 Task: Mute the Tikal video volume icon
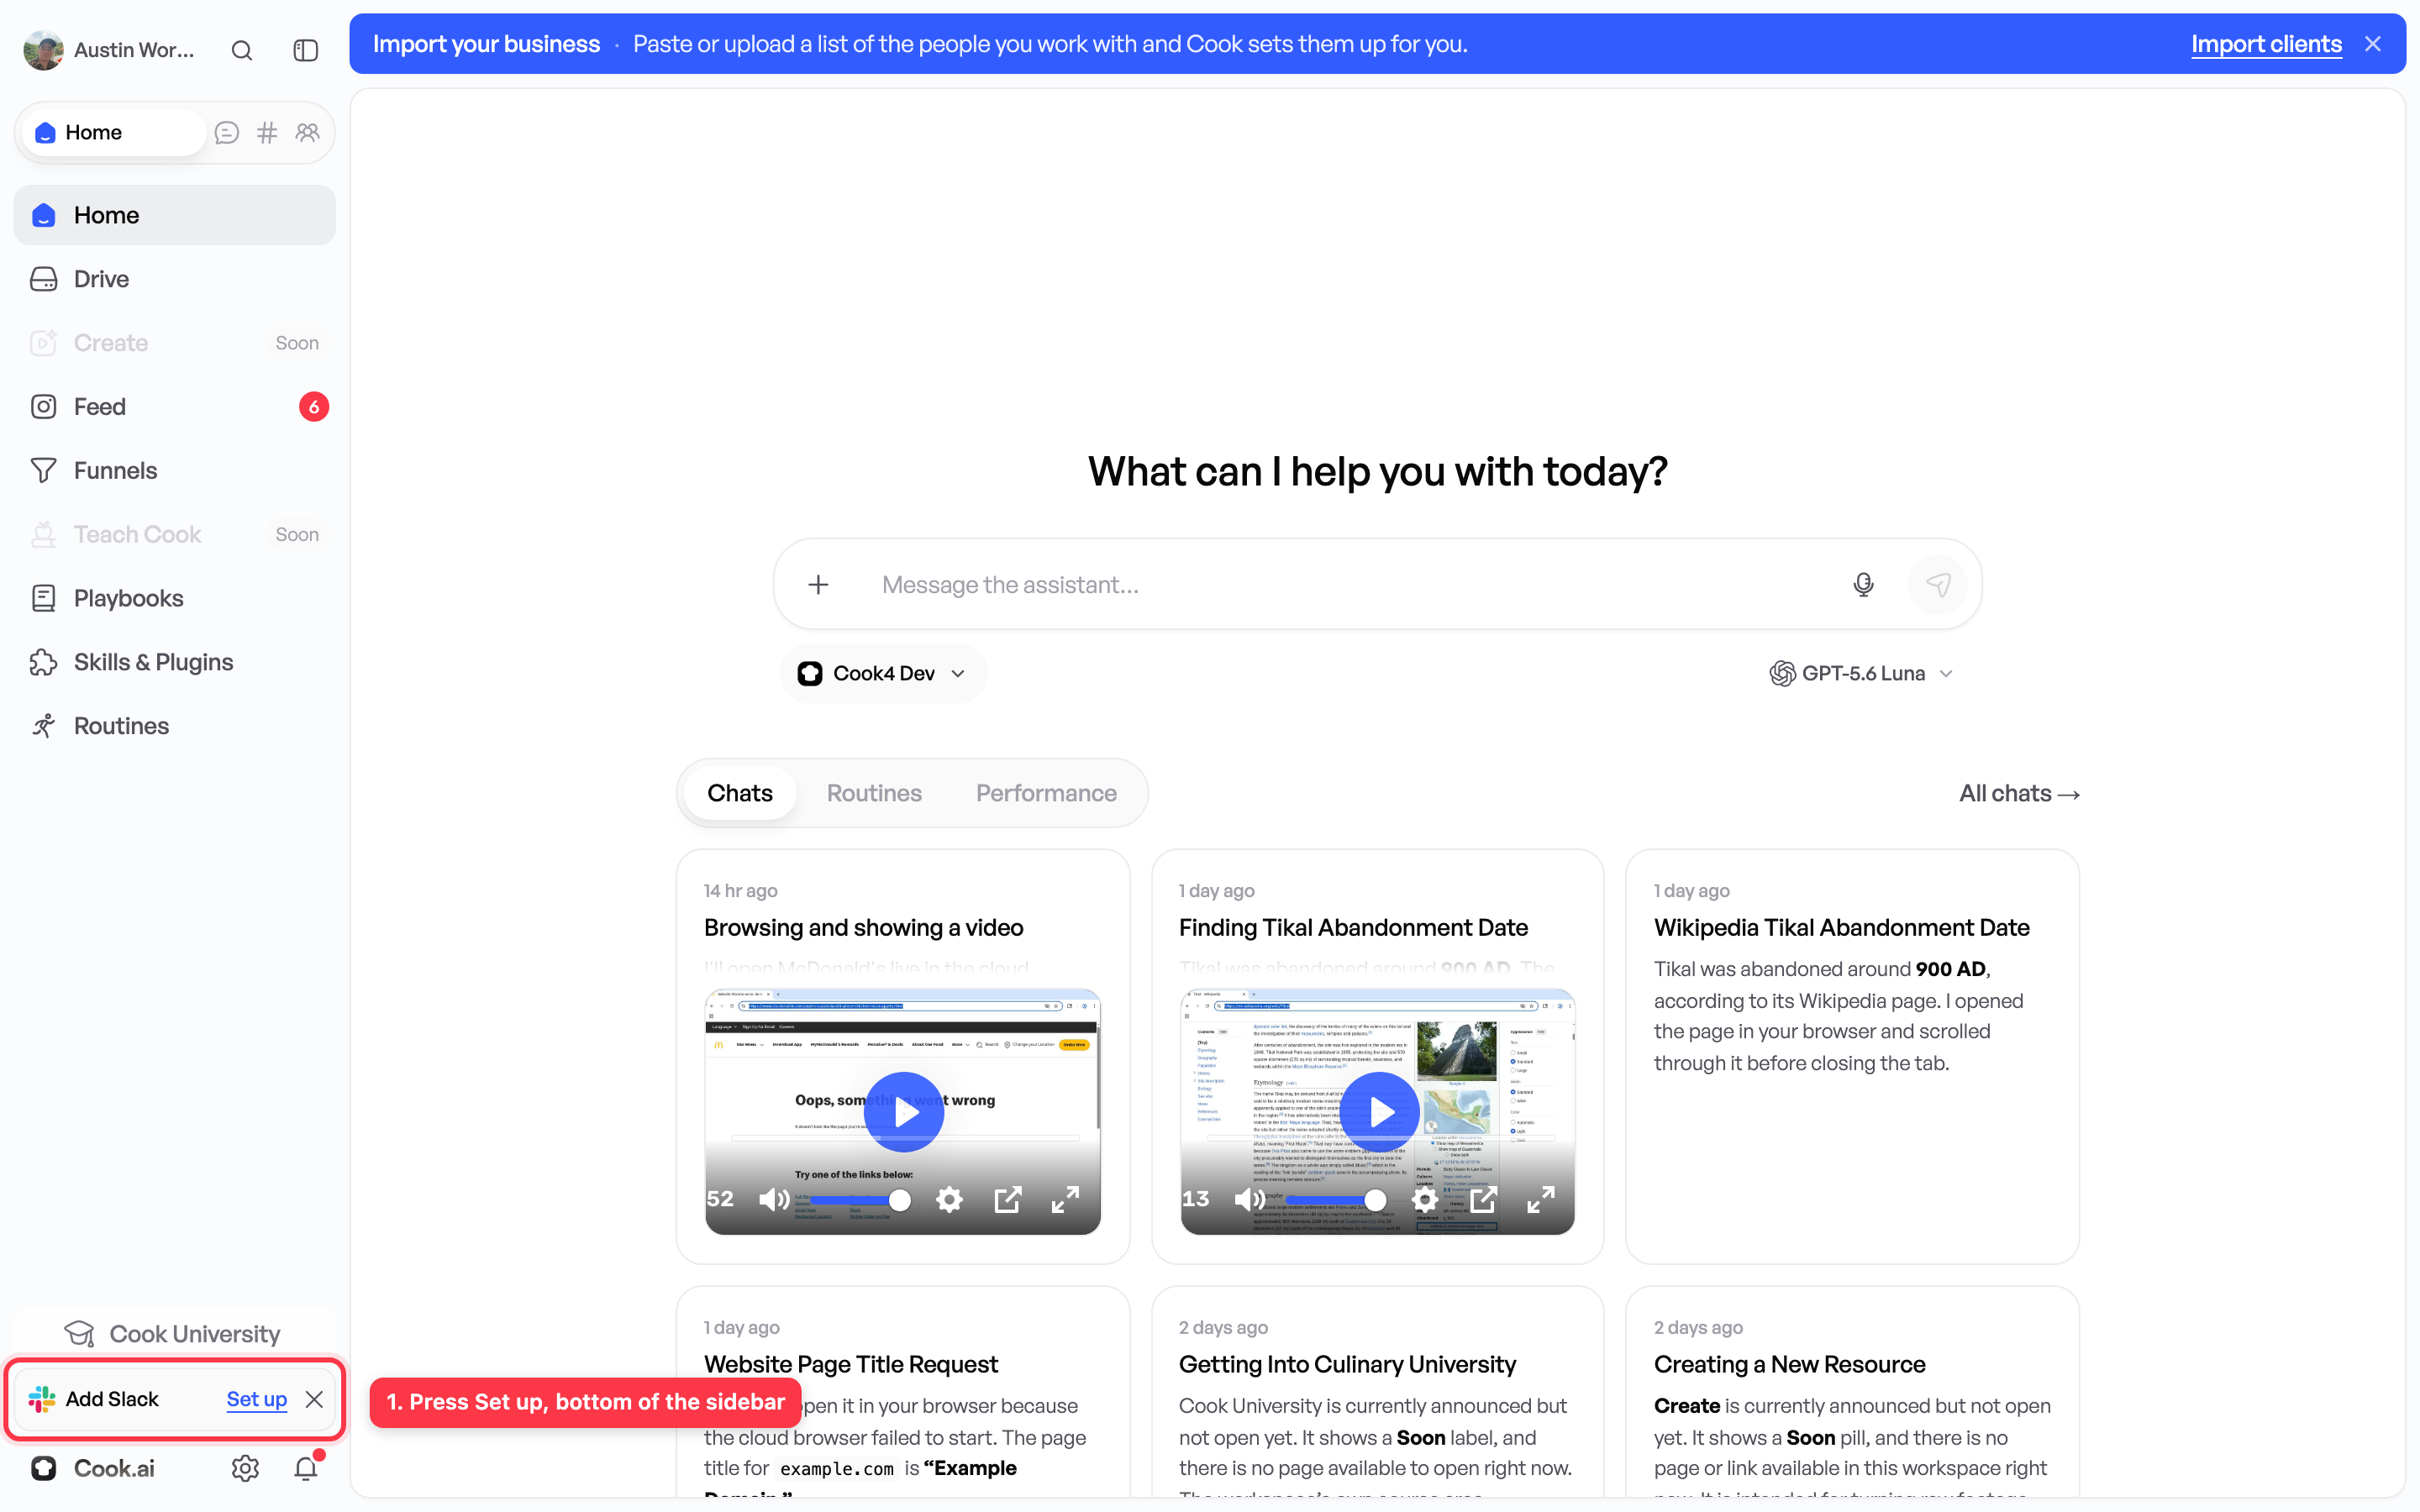pyautogui.click(x=1250, y=1199)
